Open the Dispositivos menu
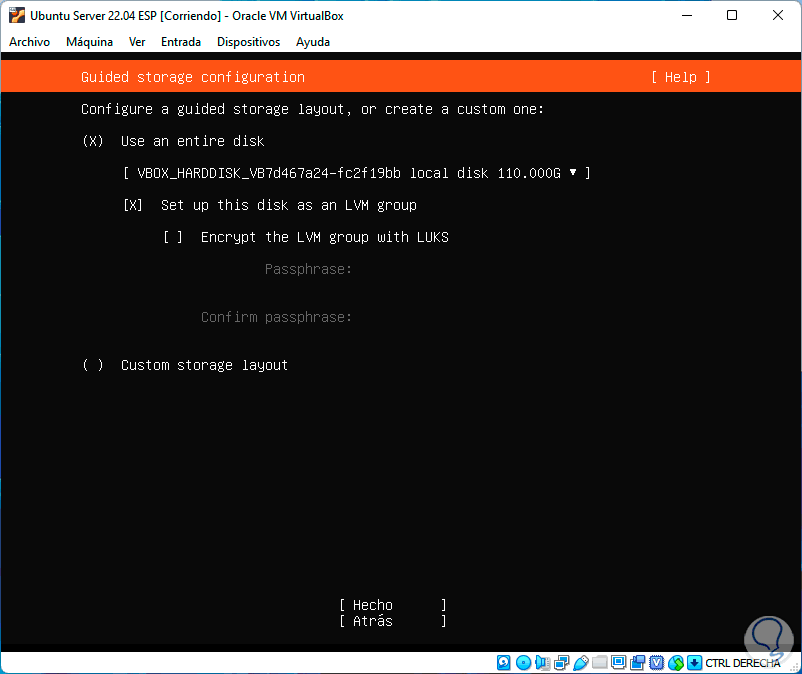This screenshot has height=674, width=802. coord(249,42)
